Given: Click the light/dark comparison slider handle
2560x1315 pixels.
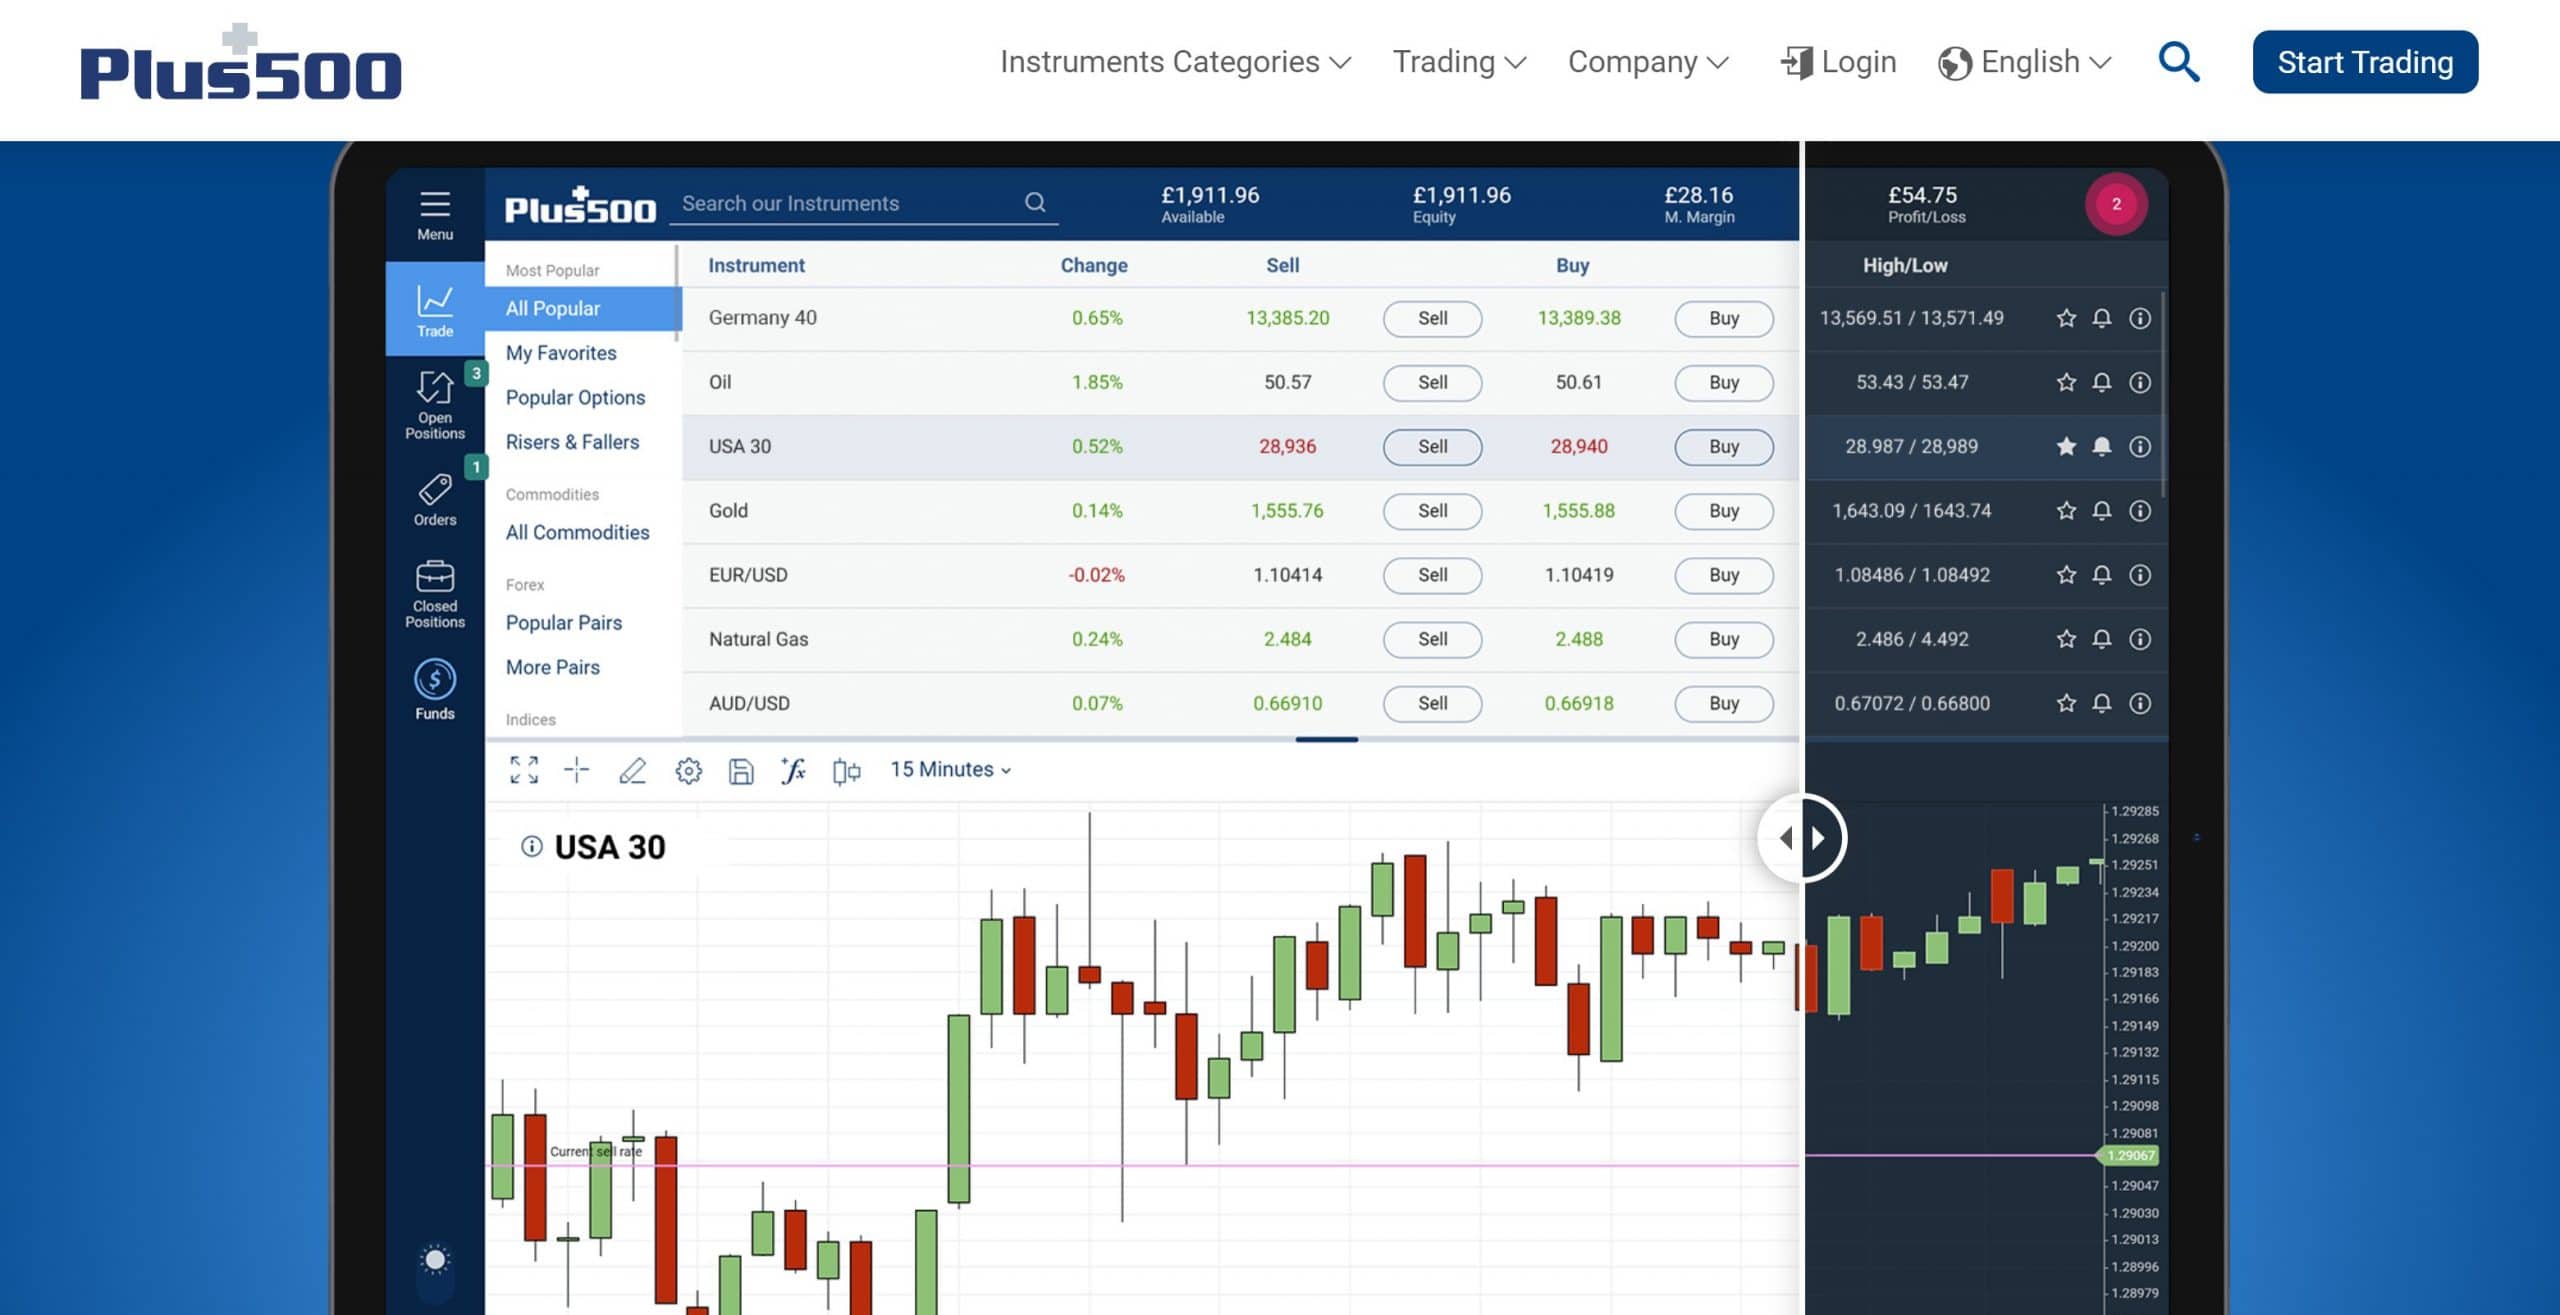Looking at the screenshot, I should pos(1802,838).
